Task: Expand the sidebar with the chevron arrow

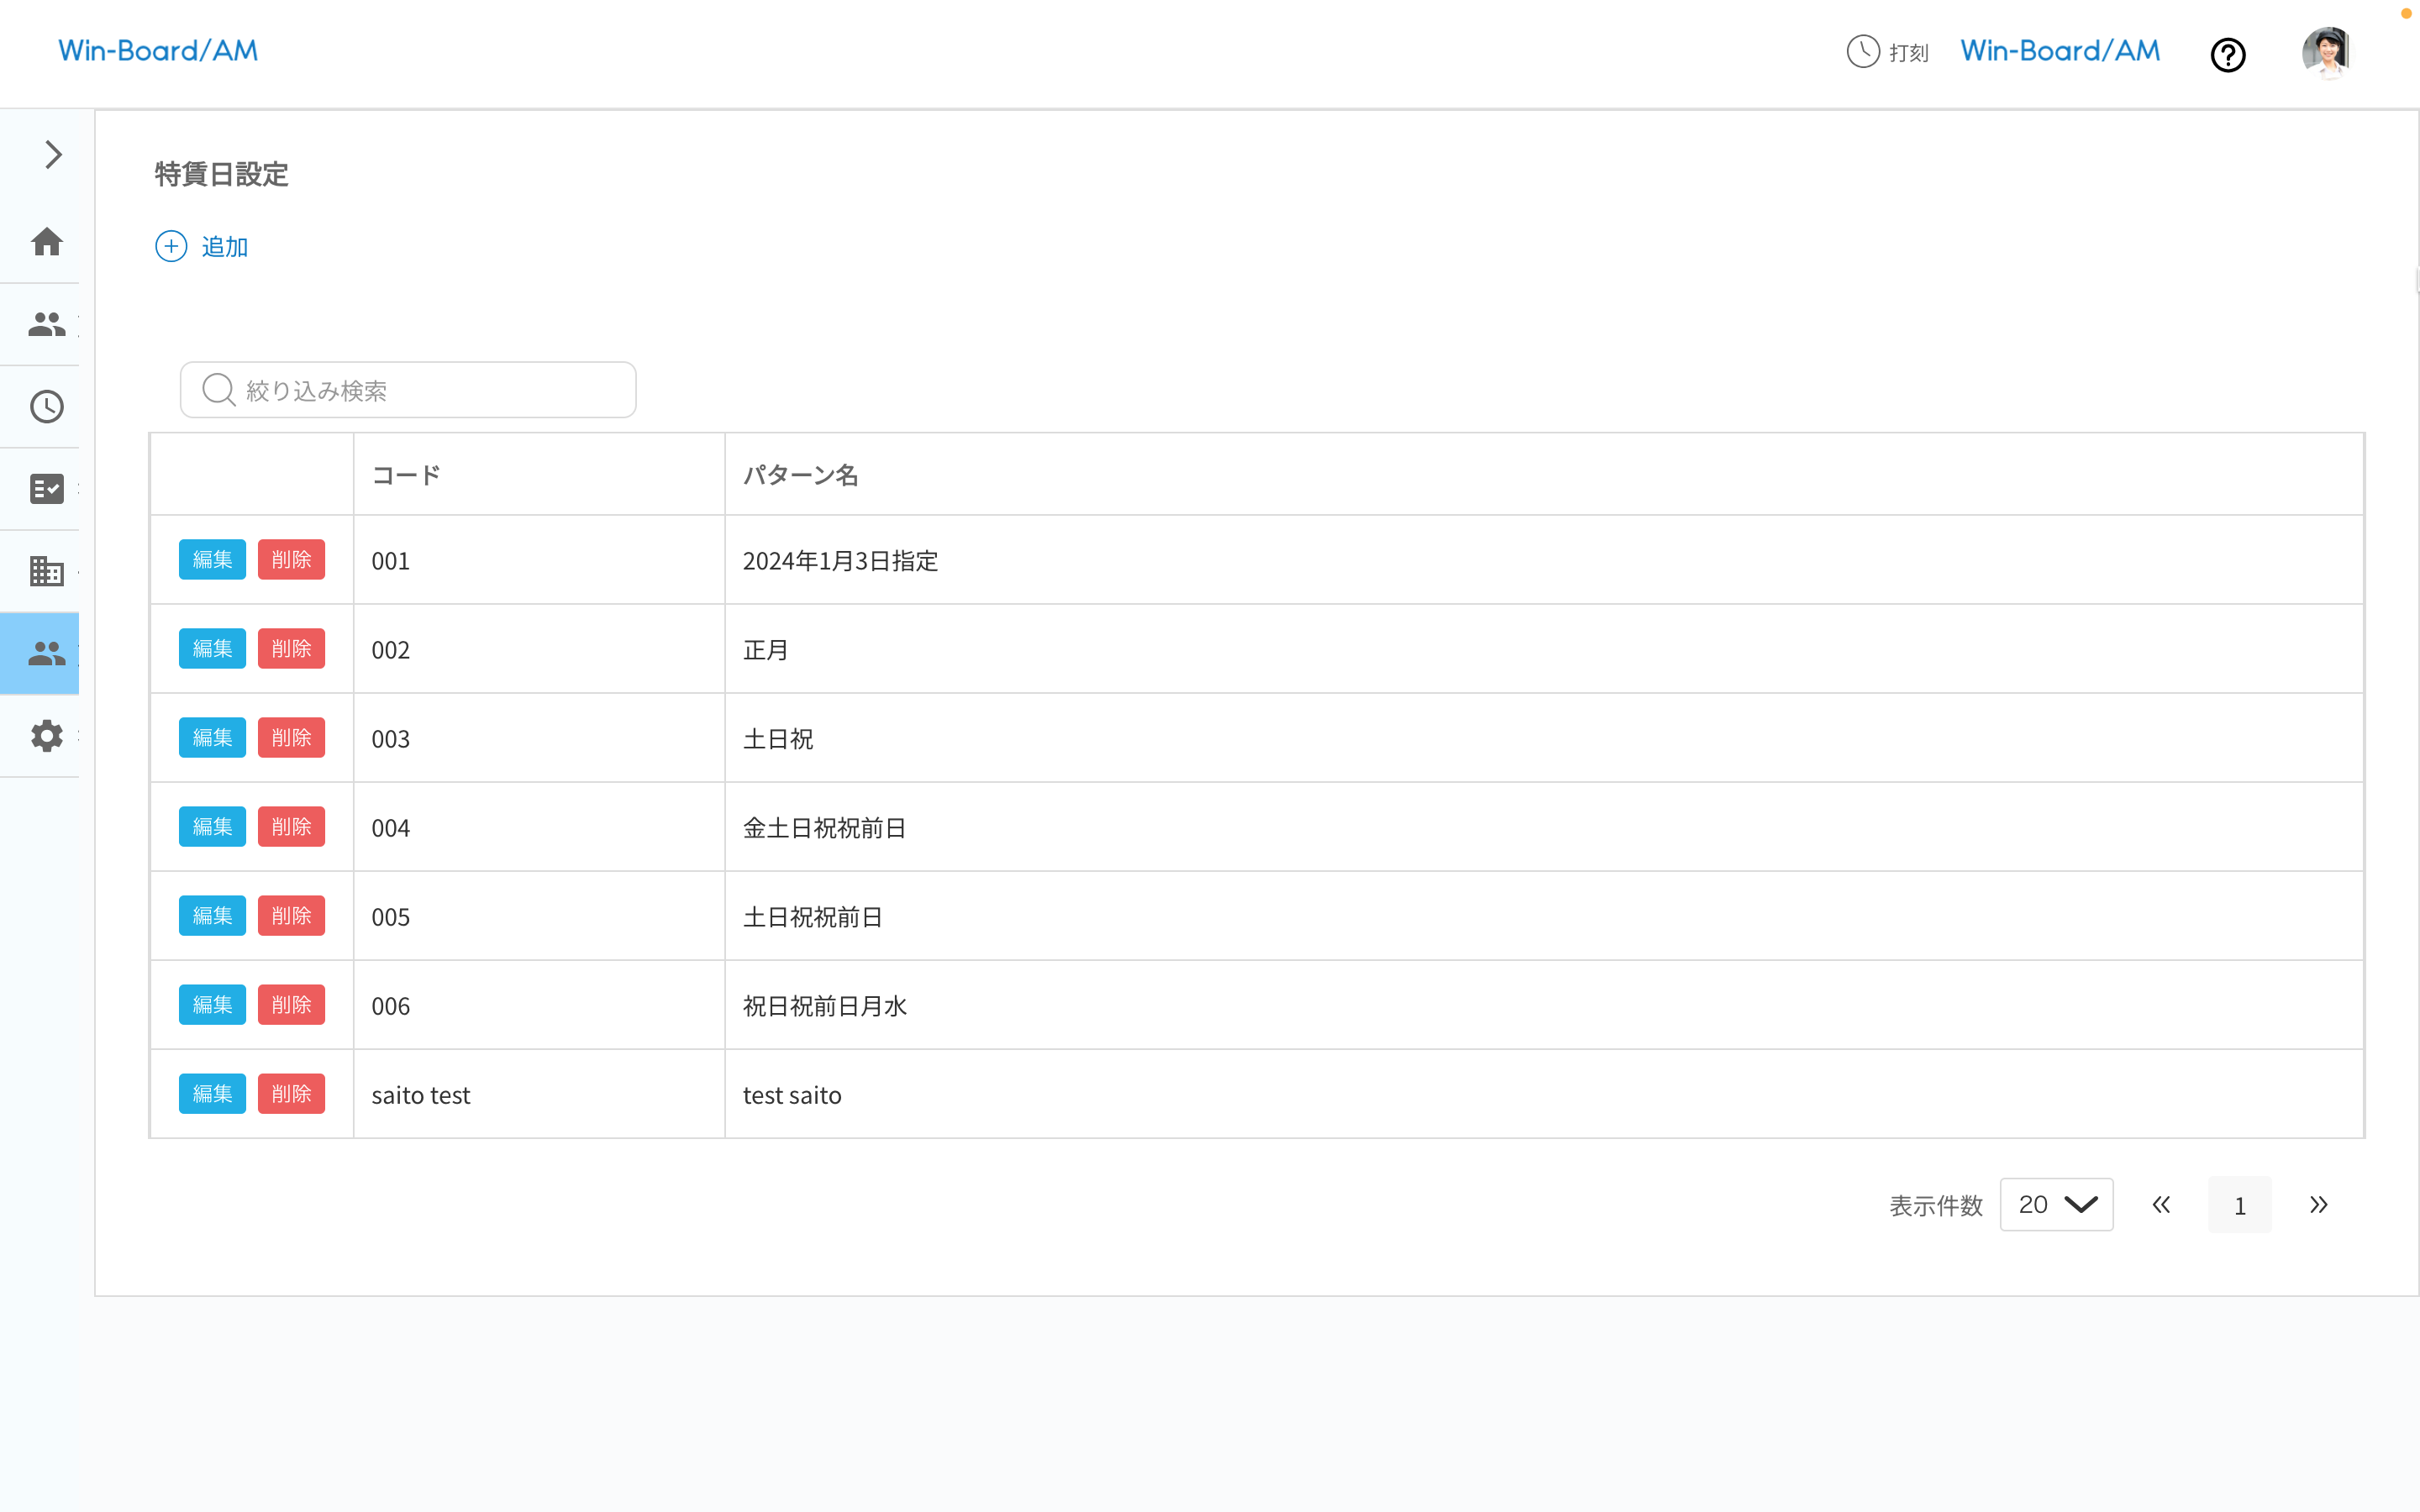Action: point(53,155)
